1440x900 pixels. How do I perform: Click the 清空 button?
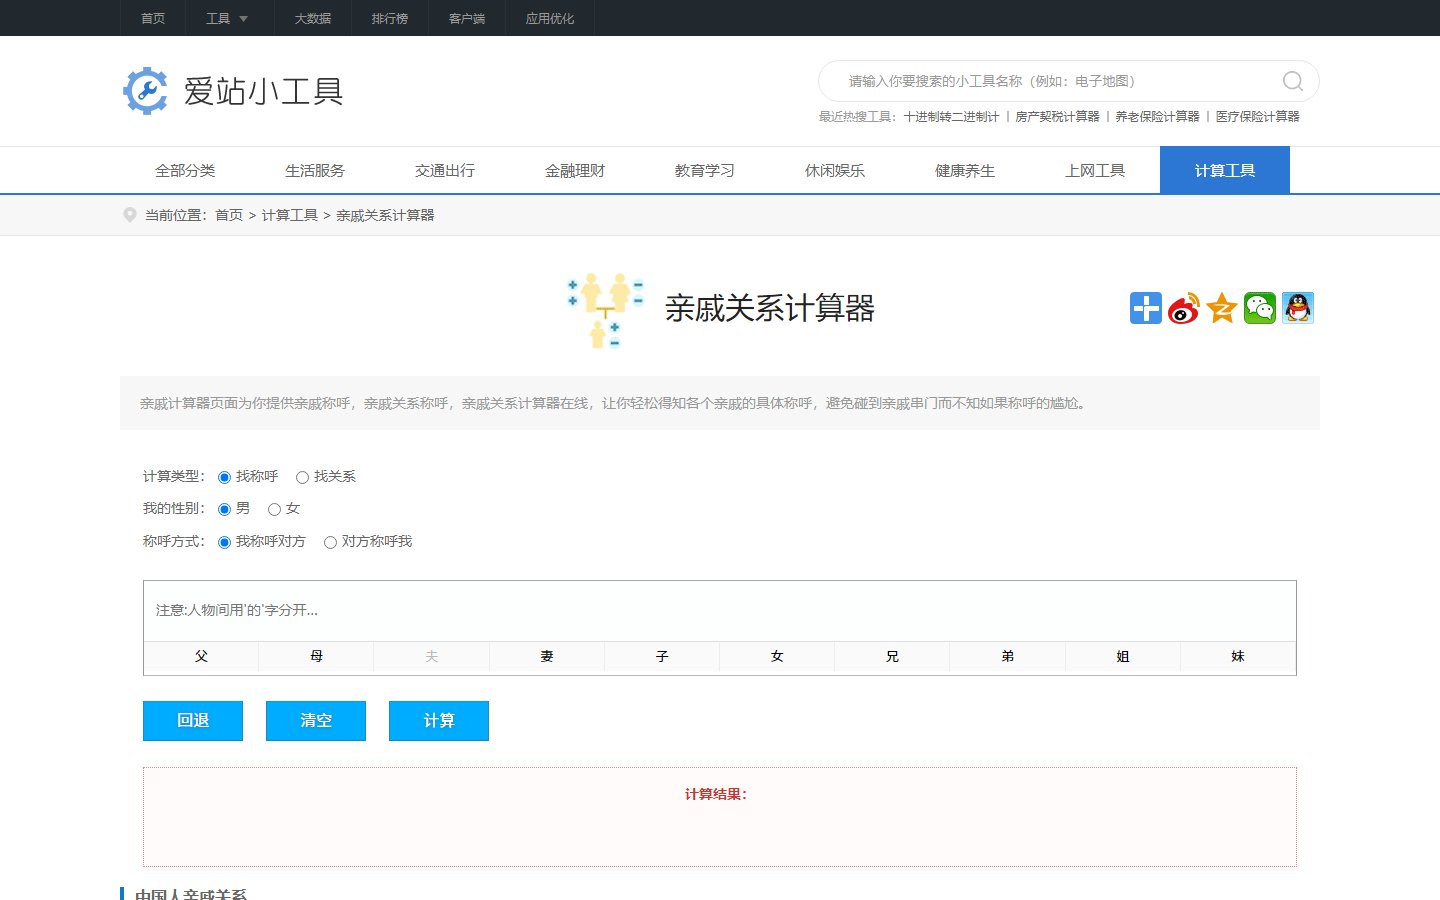point(316,721)
